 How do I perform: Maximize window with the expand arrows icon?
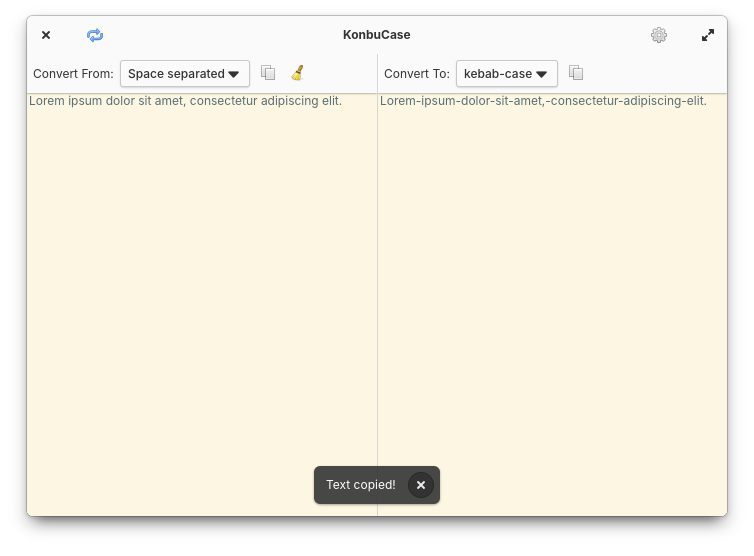coord(708,35)
